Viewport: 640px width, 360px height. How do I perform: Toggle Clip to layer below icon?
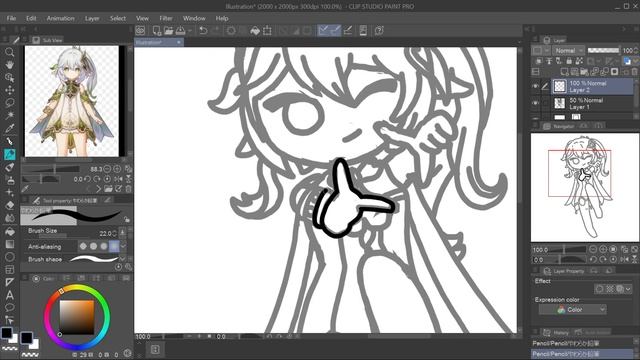tap(539, 61)
